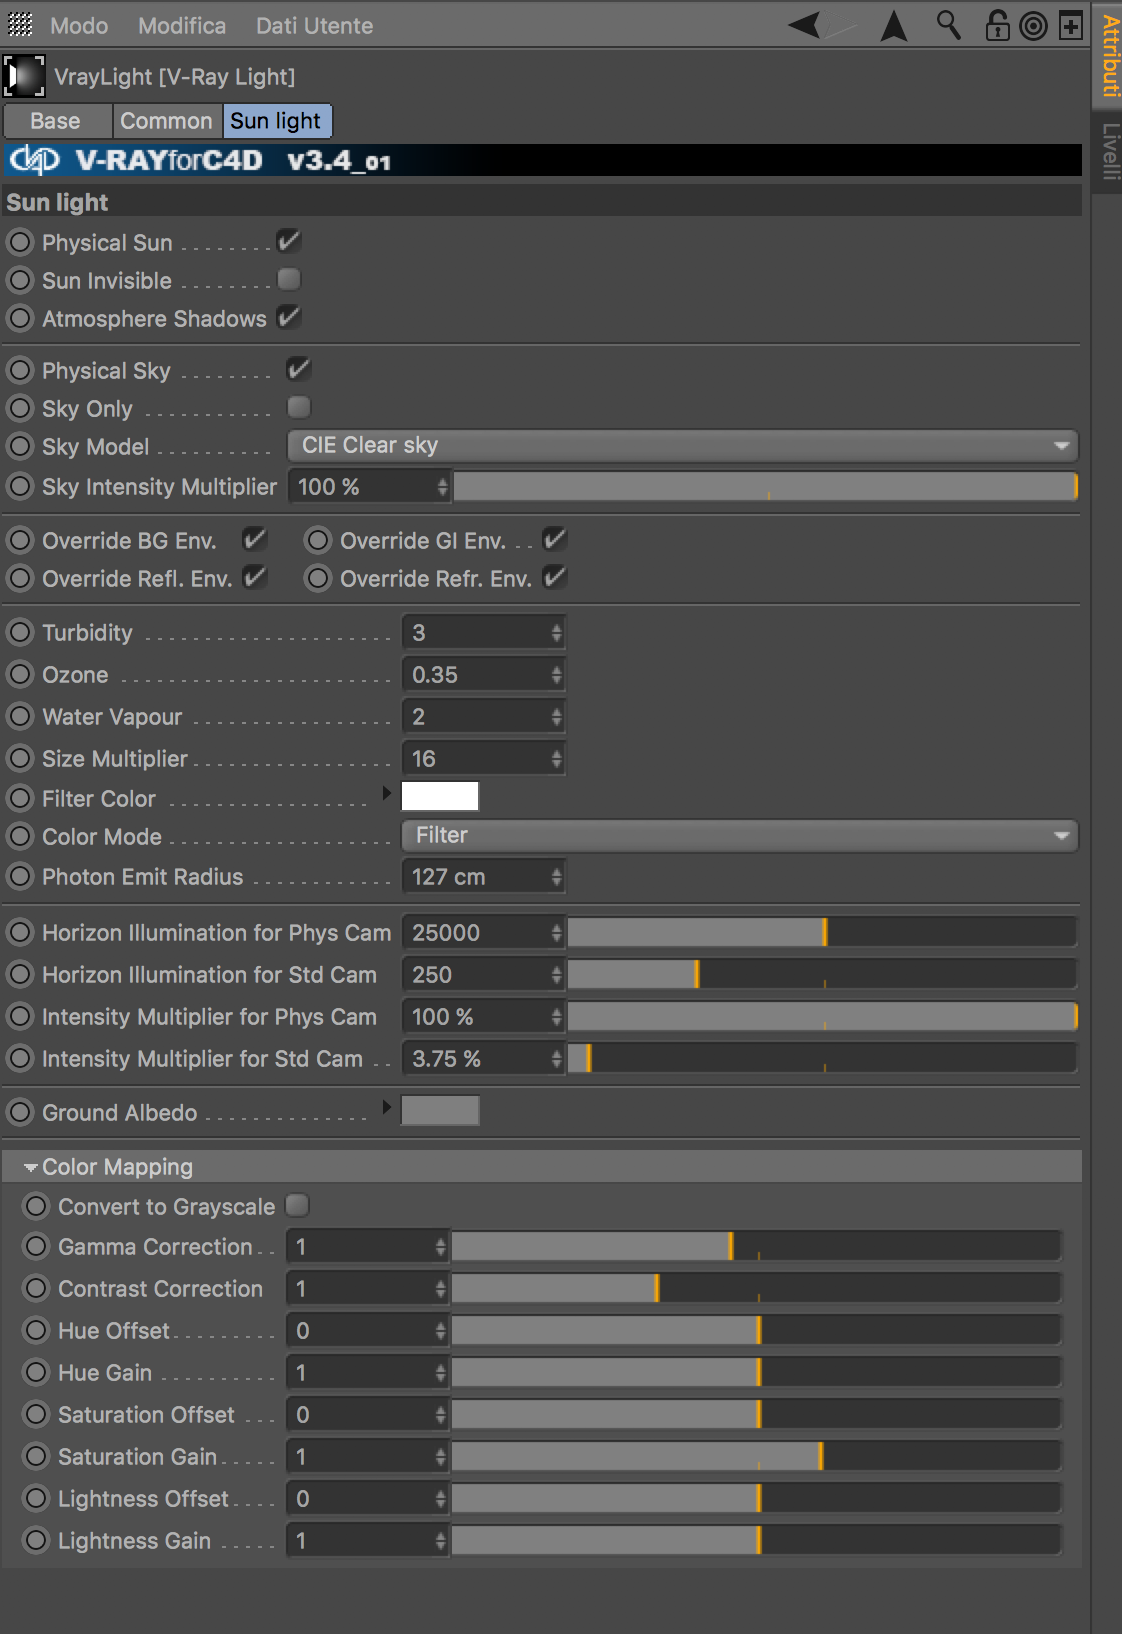Enable Convert to Grayscale checkbox

pyautogui.click(x=297, y=1206)
